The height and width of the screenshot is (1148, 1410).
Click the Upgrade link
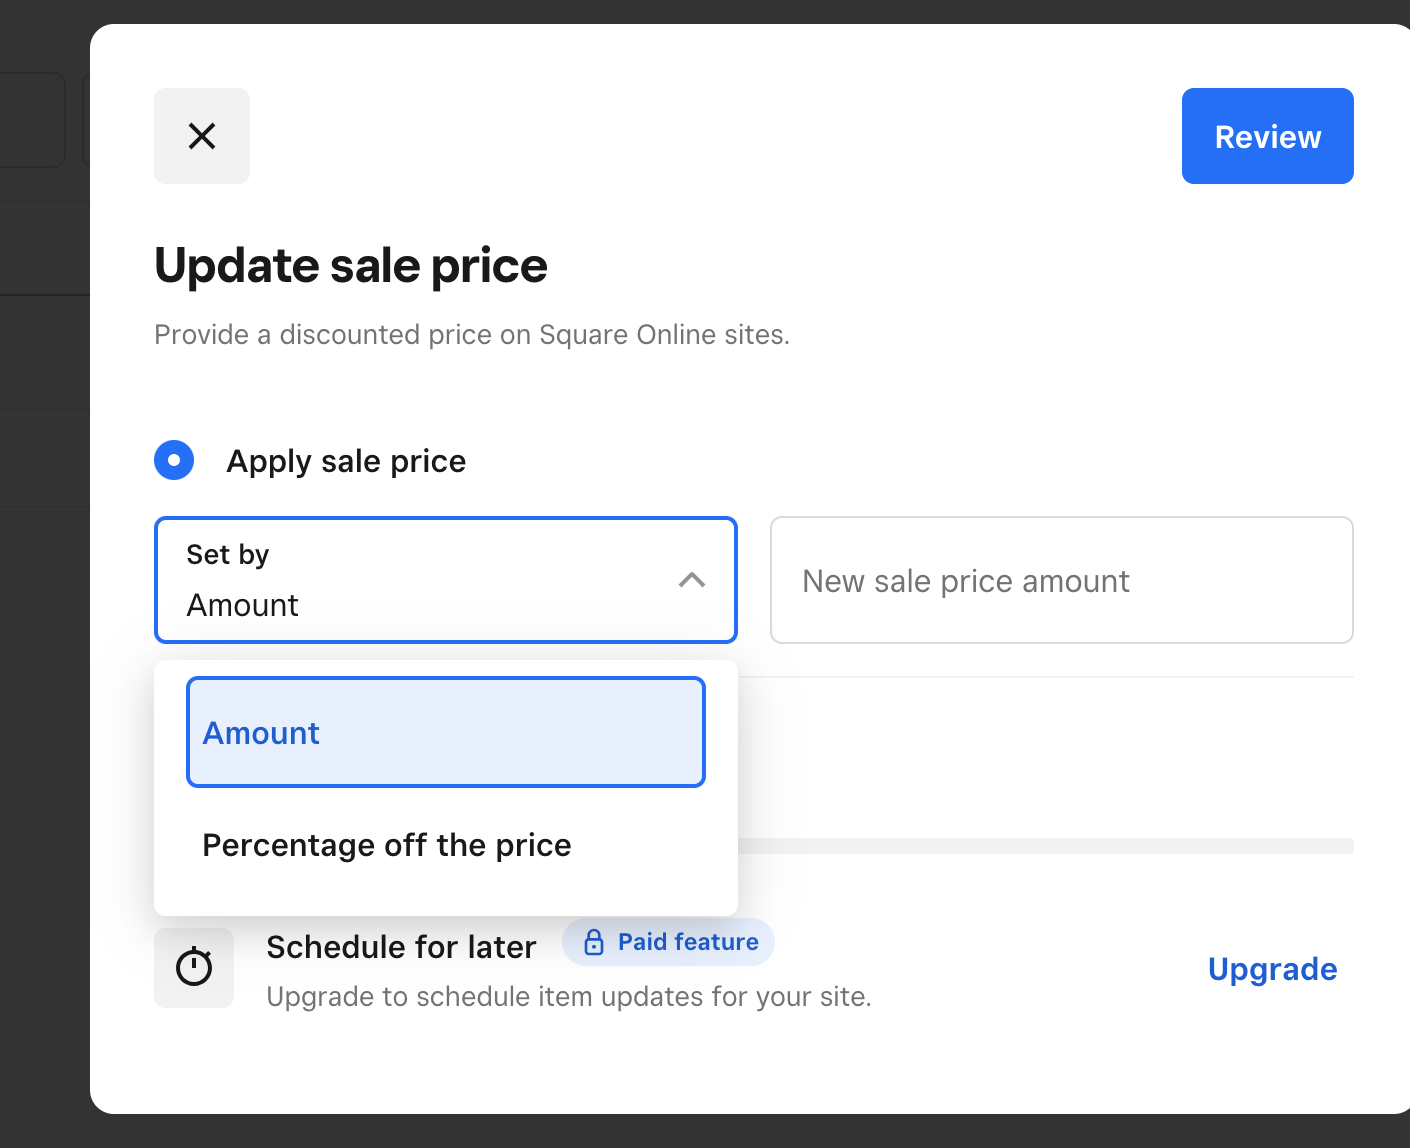tap(1272, 969)
